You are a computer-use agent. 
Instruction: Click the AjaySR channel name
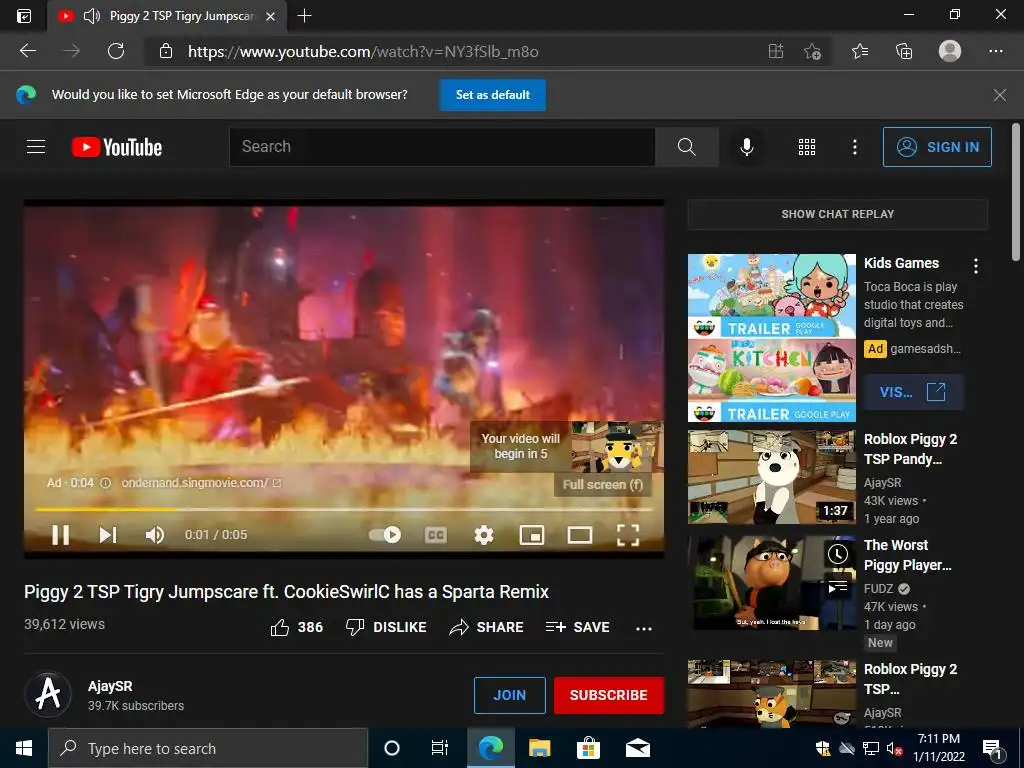coord(110,686)
